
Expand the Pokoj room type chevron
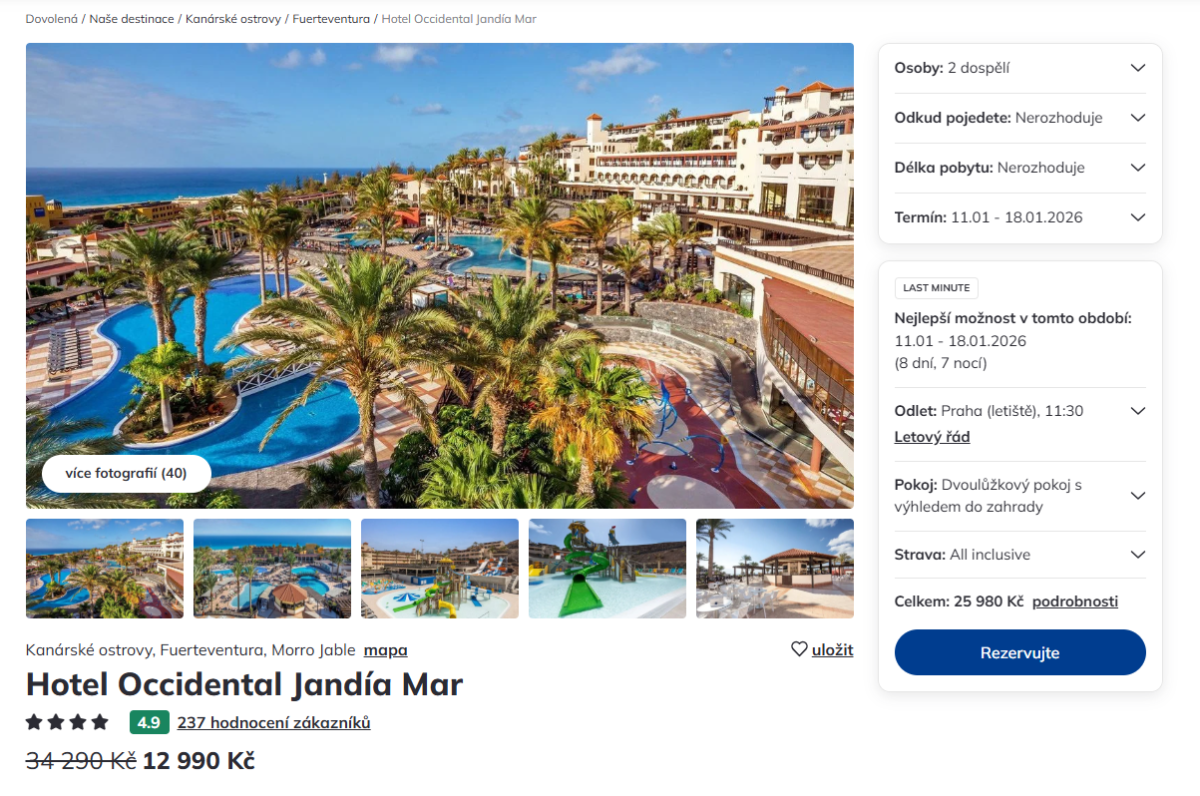pos(1137,496)
